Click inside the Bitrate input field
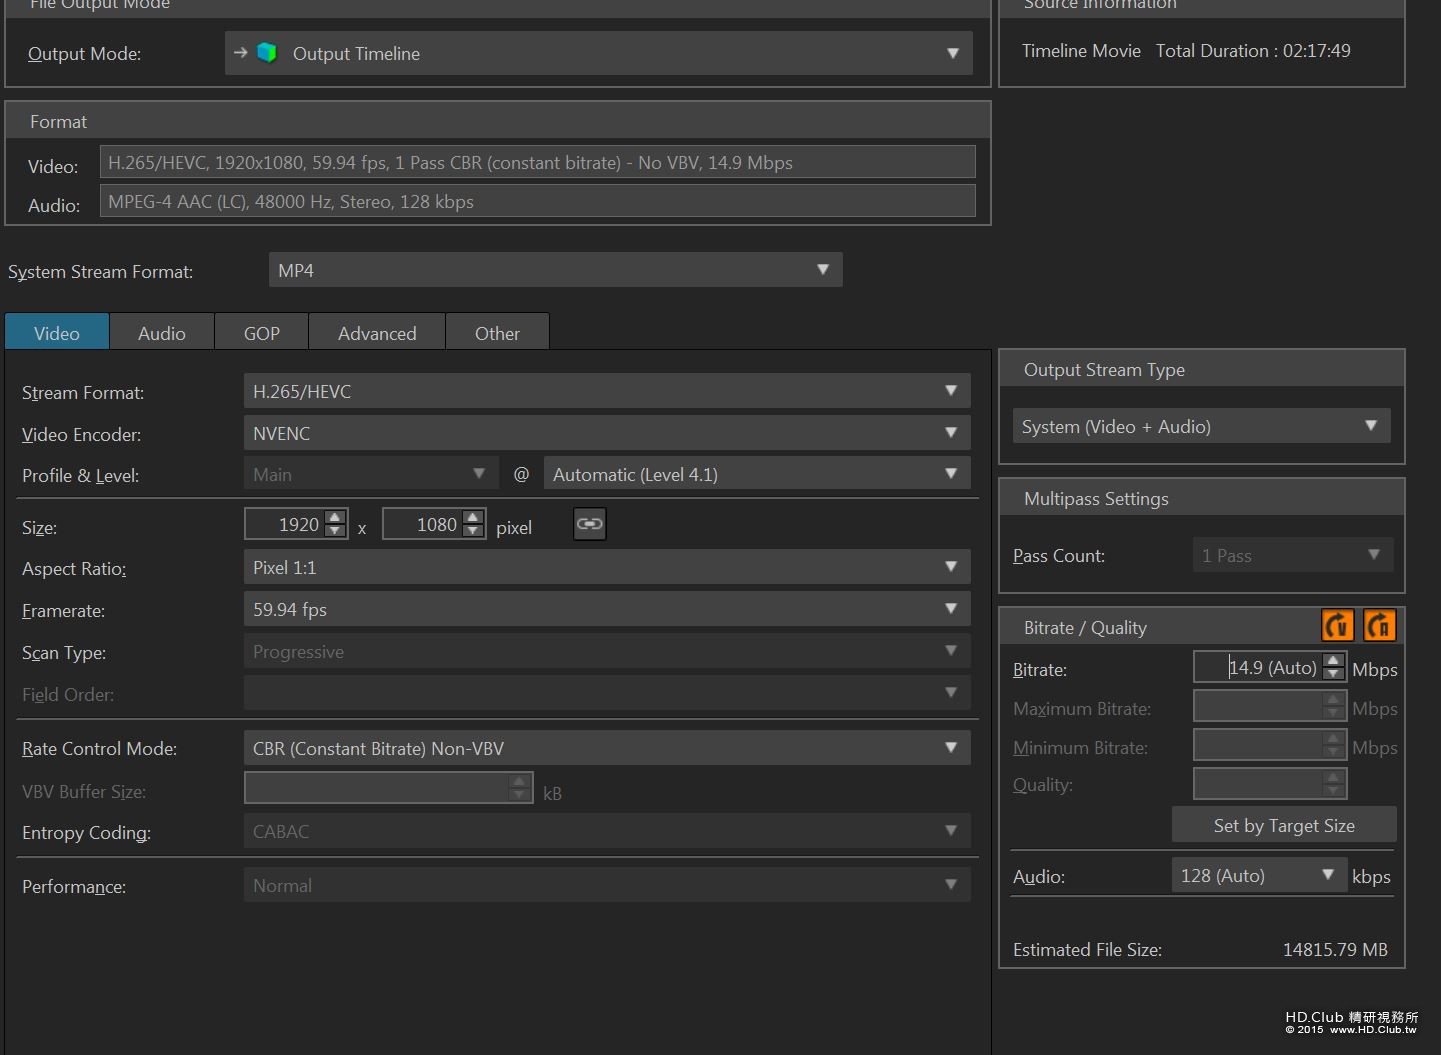Image resolution: width=1441 pixels, height=1055 pixels. pos(1258,667)
